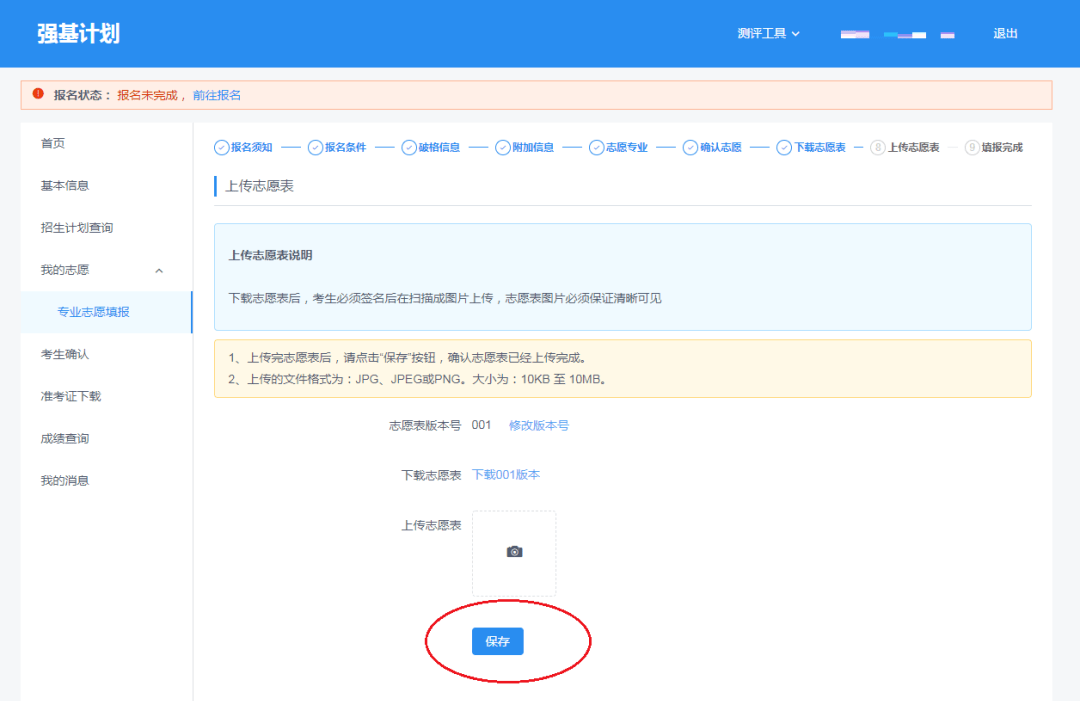Screen dimensions: 1080x701
Task: Open 首页 in the sidebar
Action: click(53, 143)
